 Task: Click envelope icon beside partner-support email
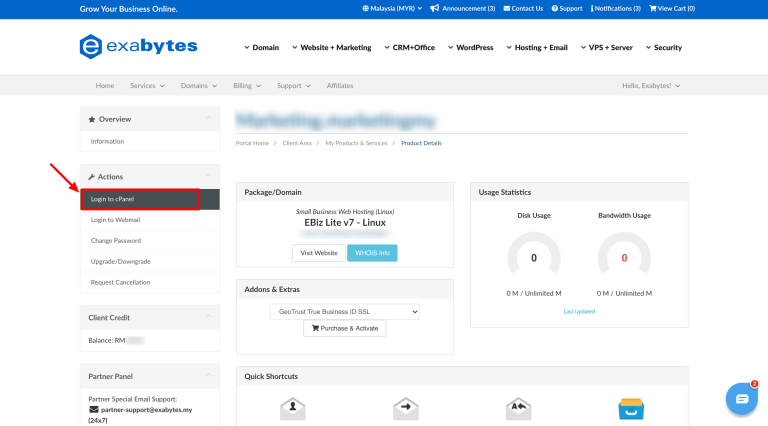click(x=94, y=409)
